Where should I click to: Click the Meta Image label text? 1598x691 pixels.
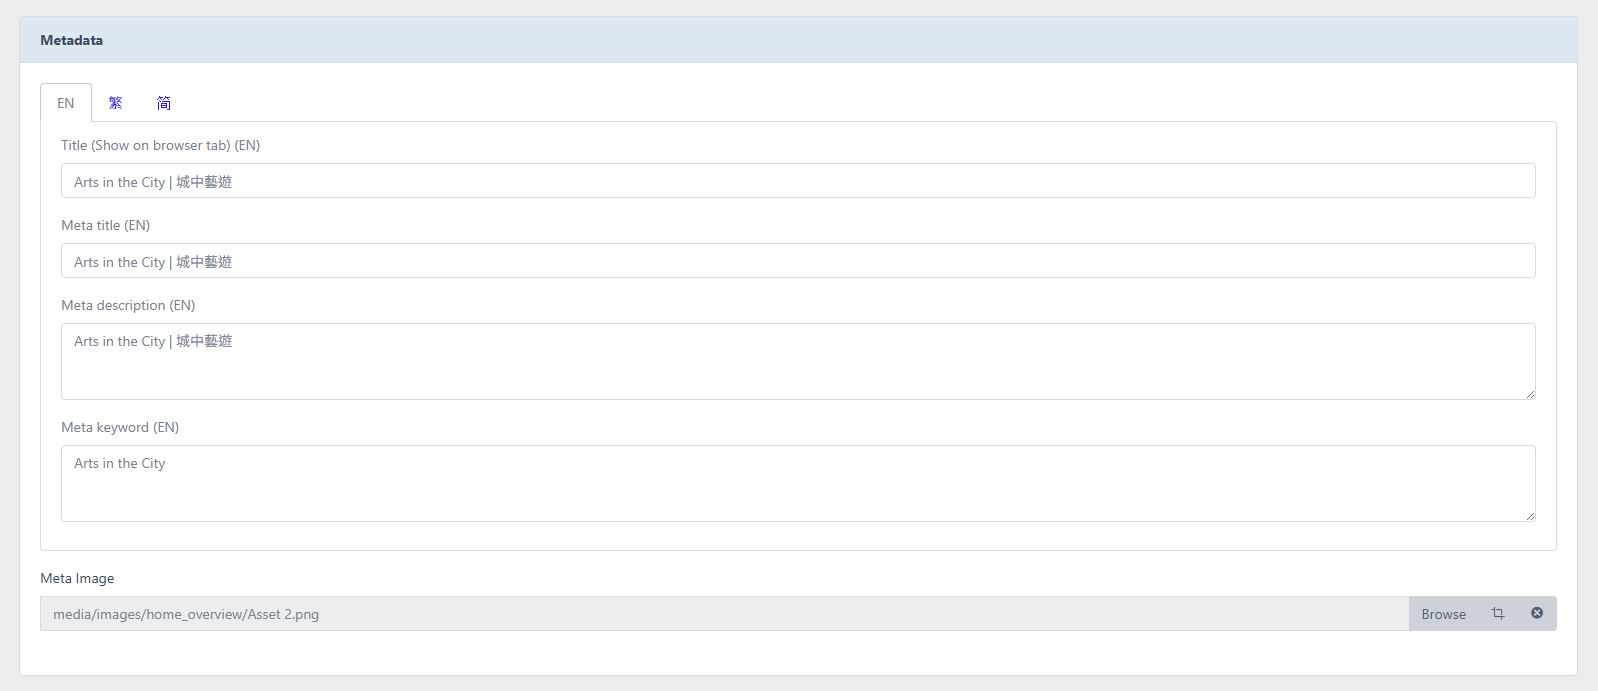(x=77, y=578)
